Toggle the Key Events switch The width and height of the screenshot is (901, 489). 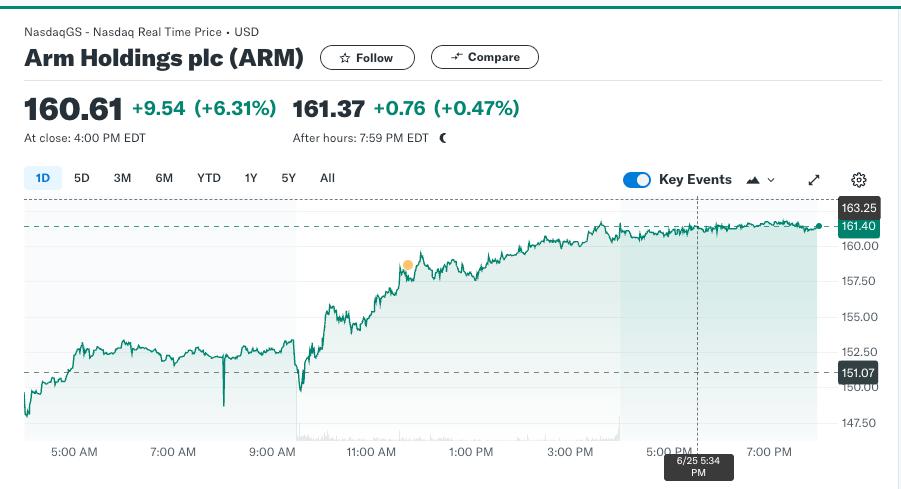637,180
